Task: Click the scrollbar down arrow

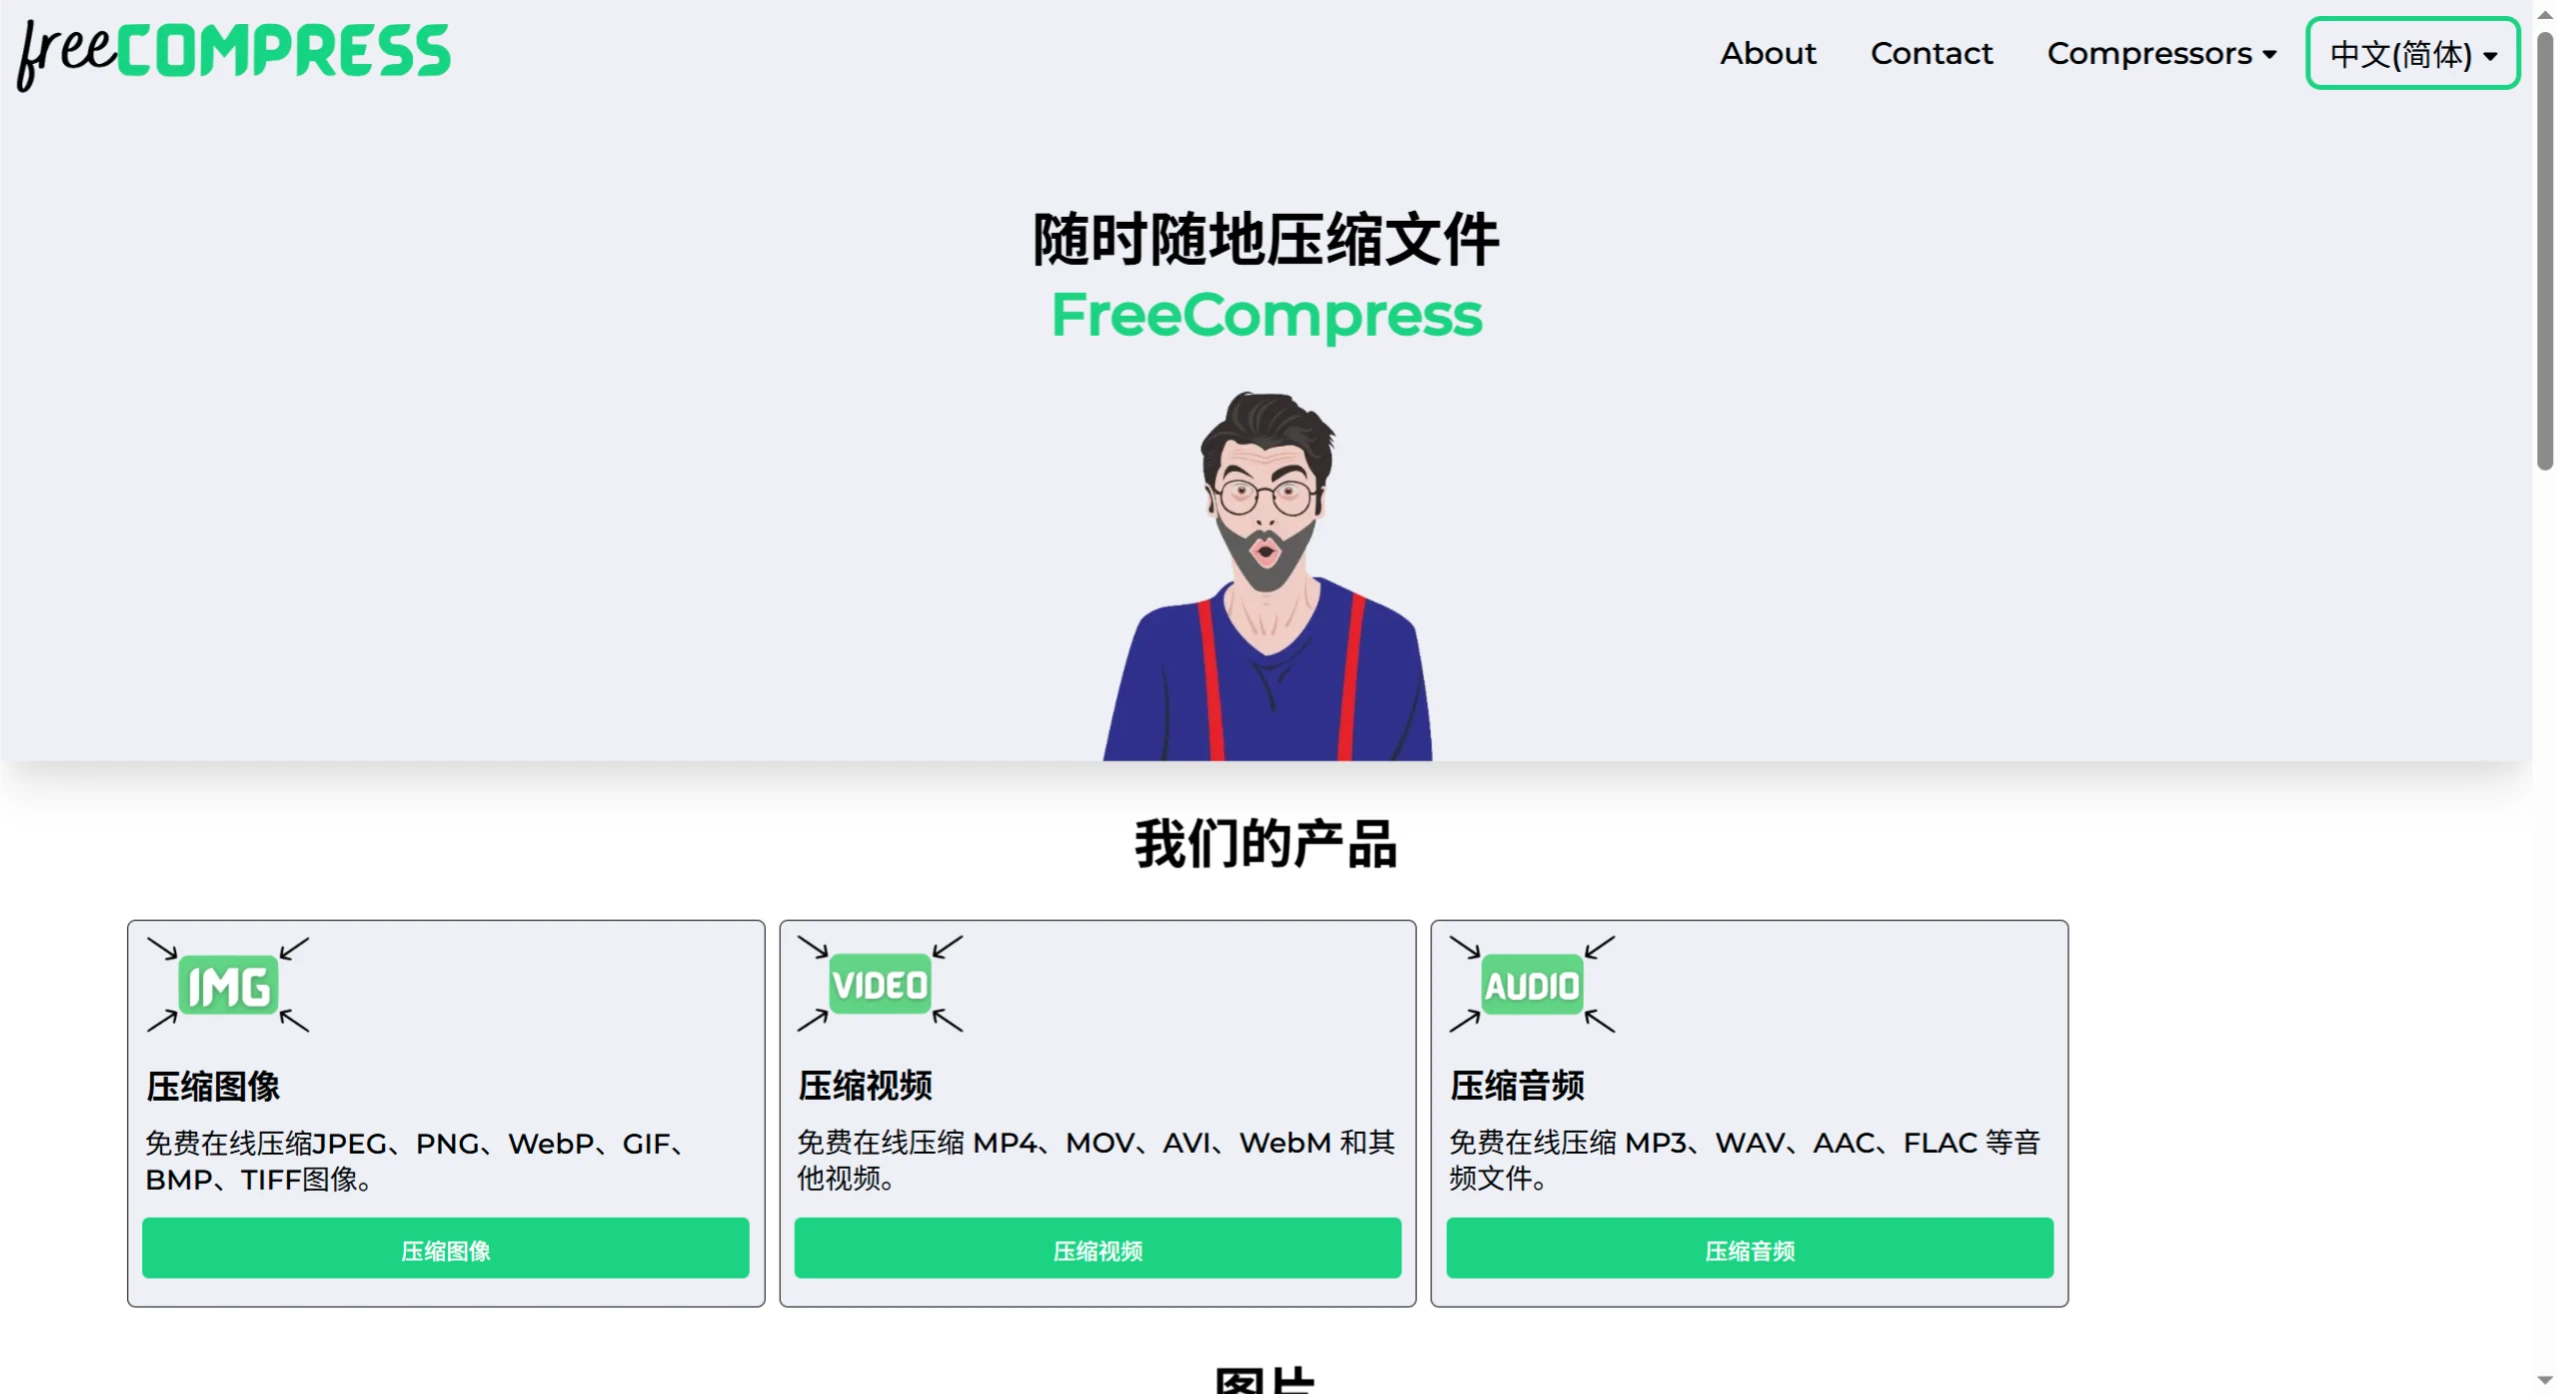Action: (x=2545, y=1381)
